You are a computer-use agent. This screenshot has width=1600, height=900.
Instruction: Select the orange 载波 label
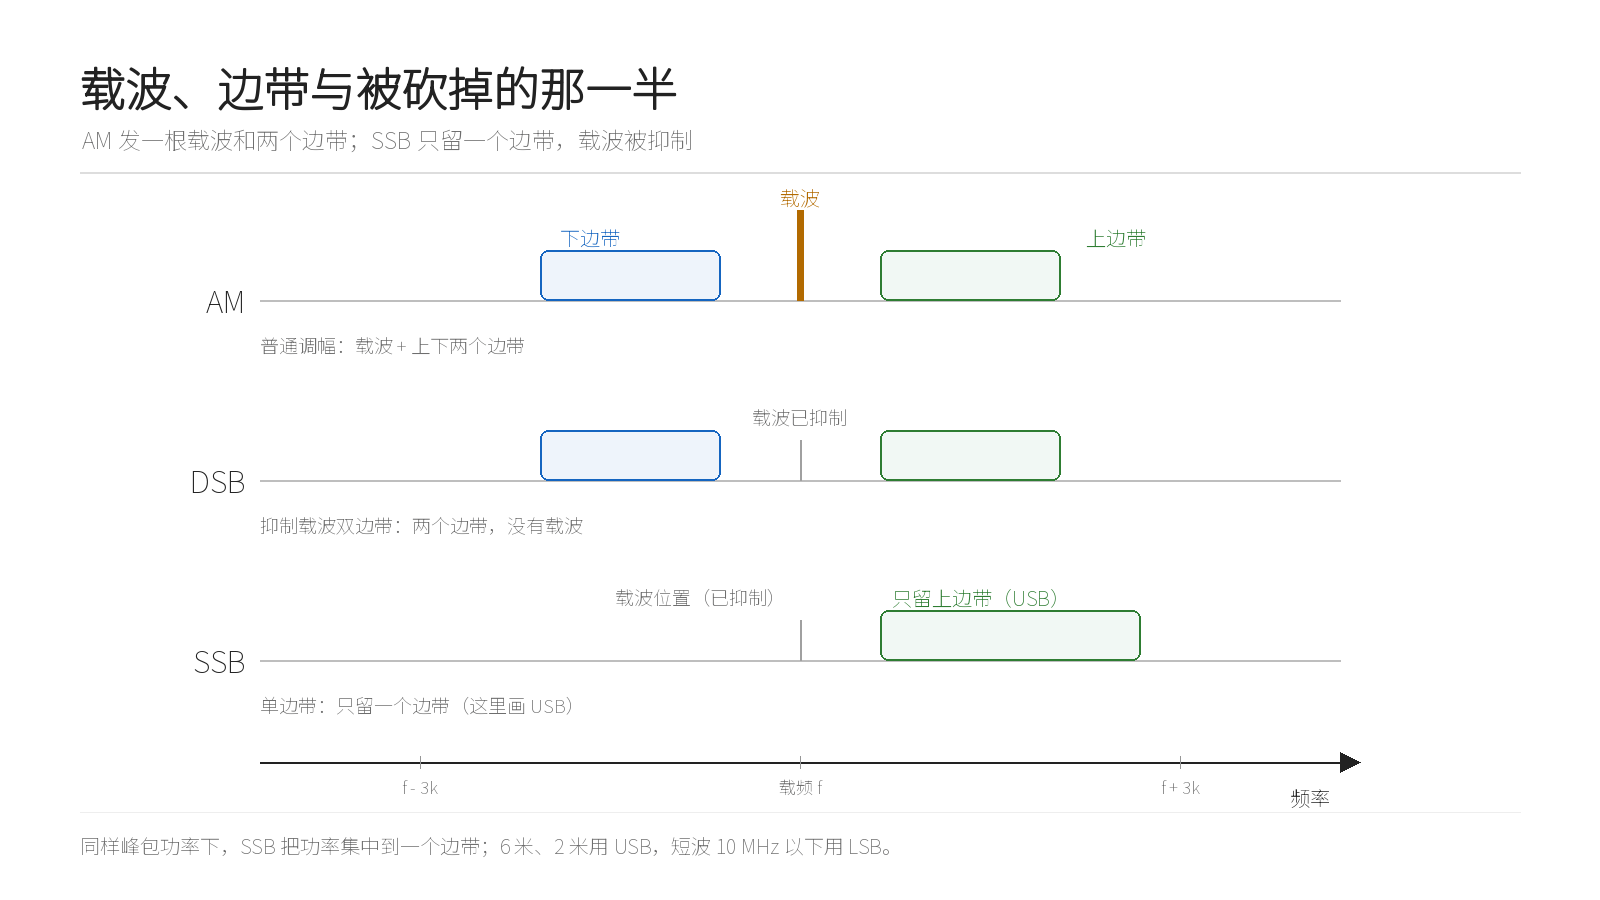click(800, 198)
